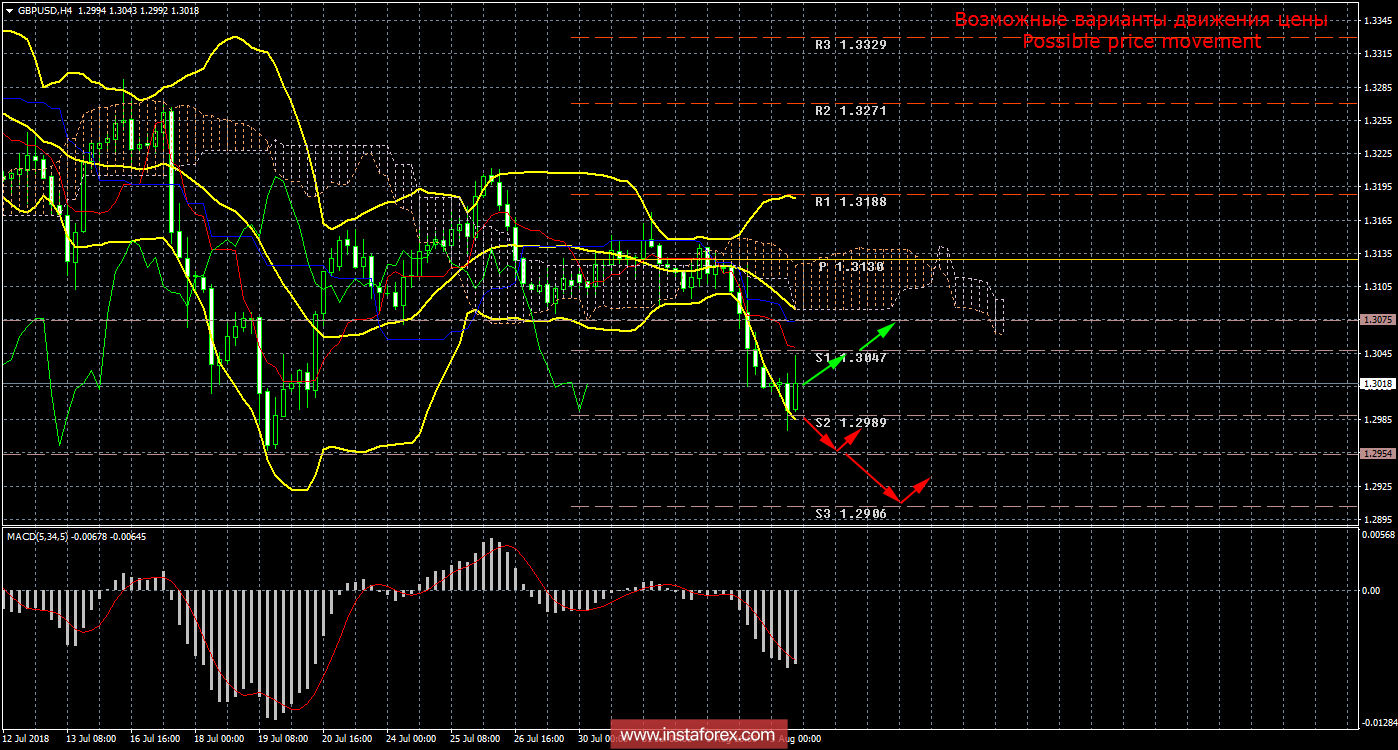Select the 1.3195 price axis value

click(1378, 187)
